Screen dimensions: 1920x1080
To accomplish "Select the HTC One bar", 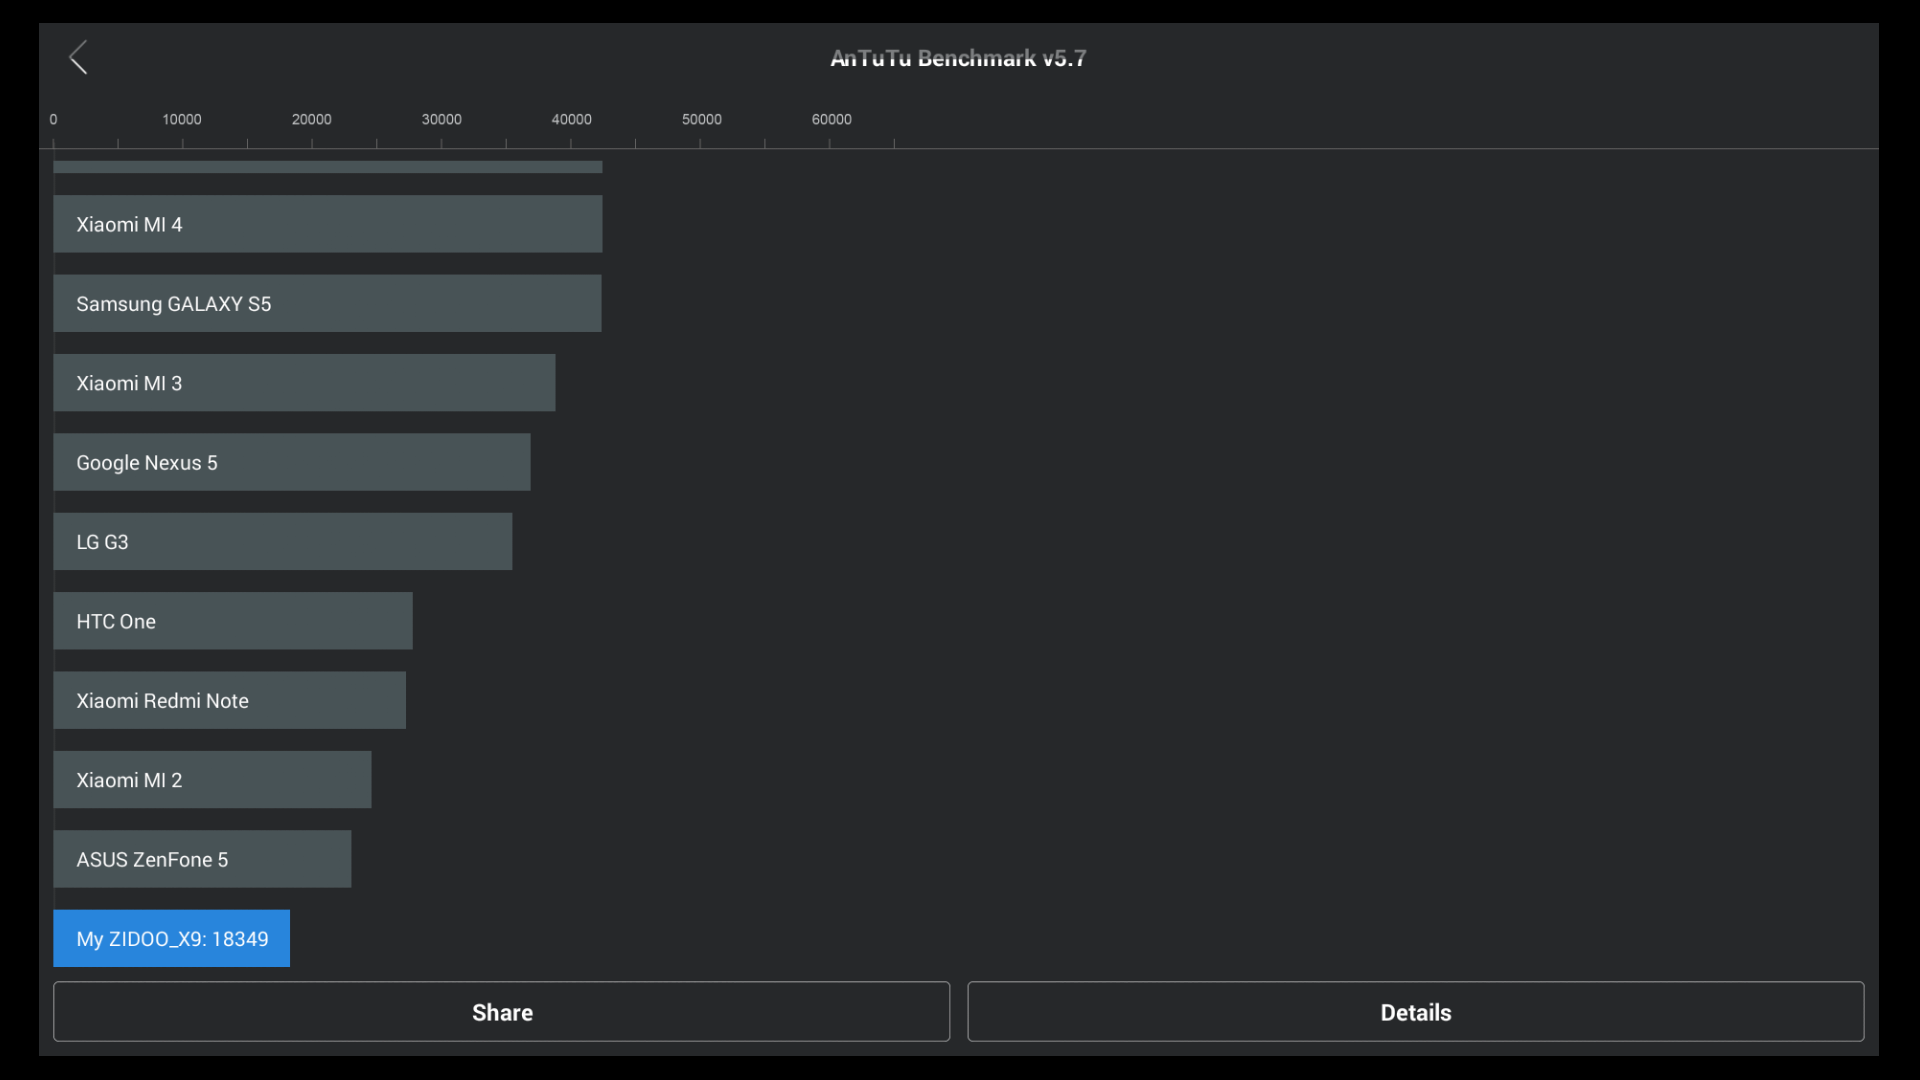I will tap(233, 621).
